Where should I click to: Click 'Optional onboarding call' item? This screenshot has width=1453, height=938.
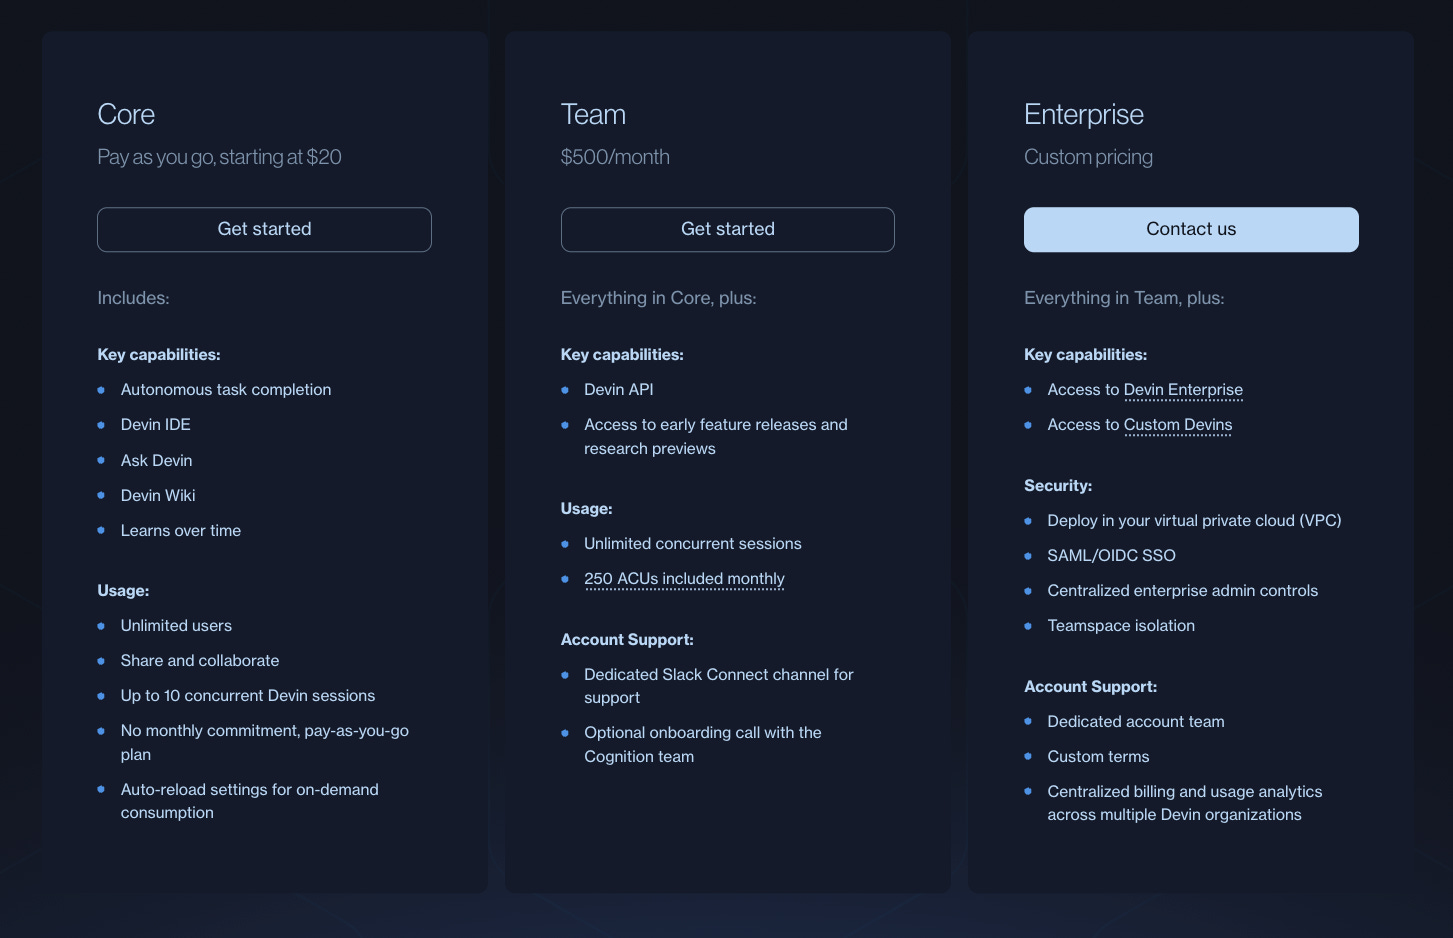(x=703, y=745)
